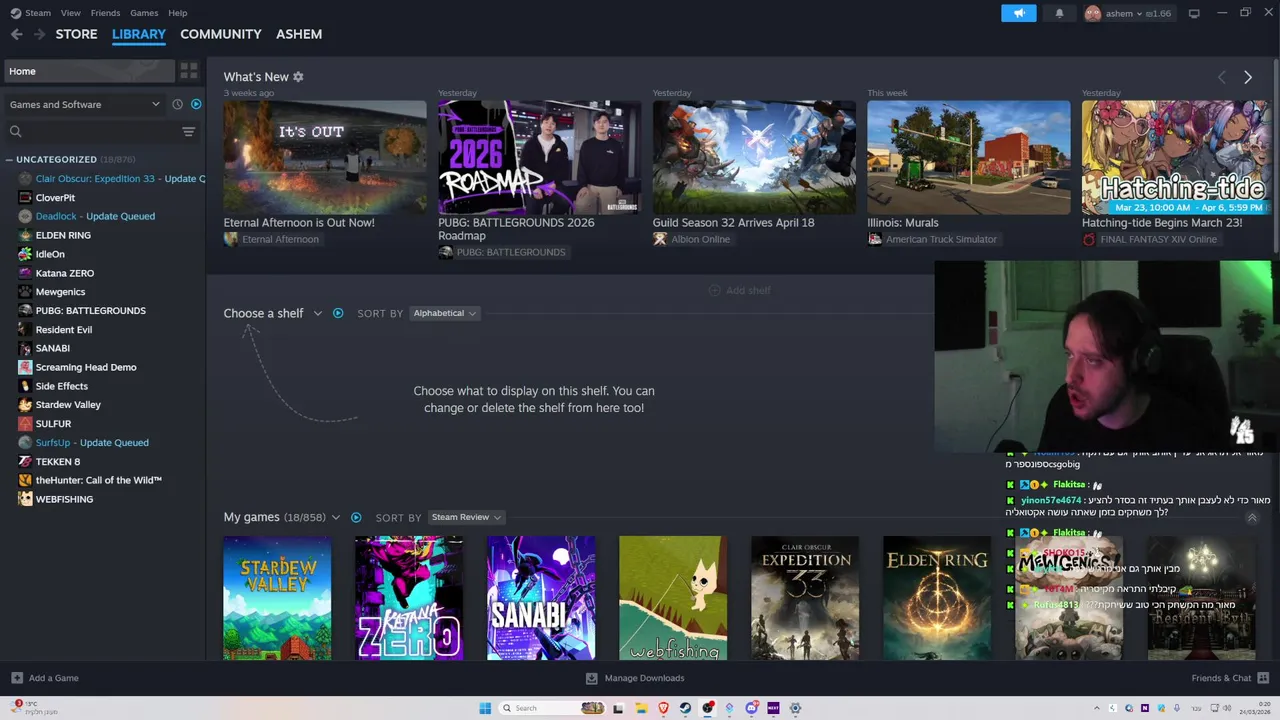Open advanced filters icon in library search
Viewport: 1280px width, 720px height.
click(x=188, y=131)
